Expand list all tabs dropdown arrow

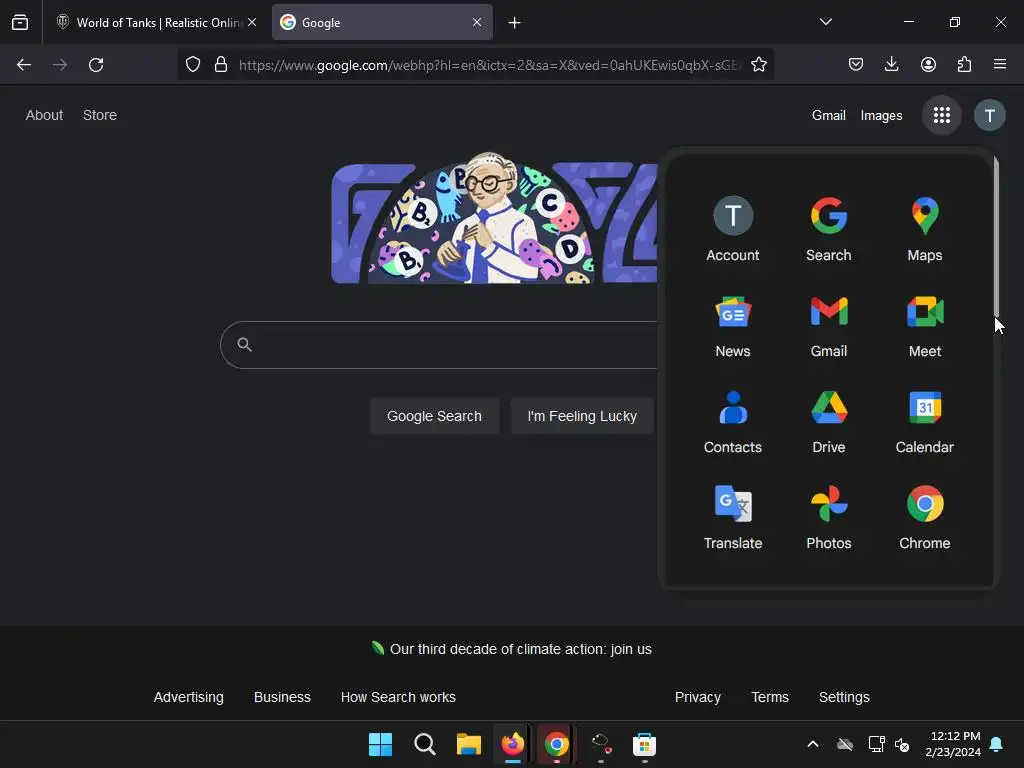[x=825, y=22]
